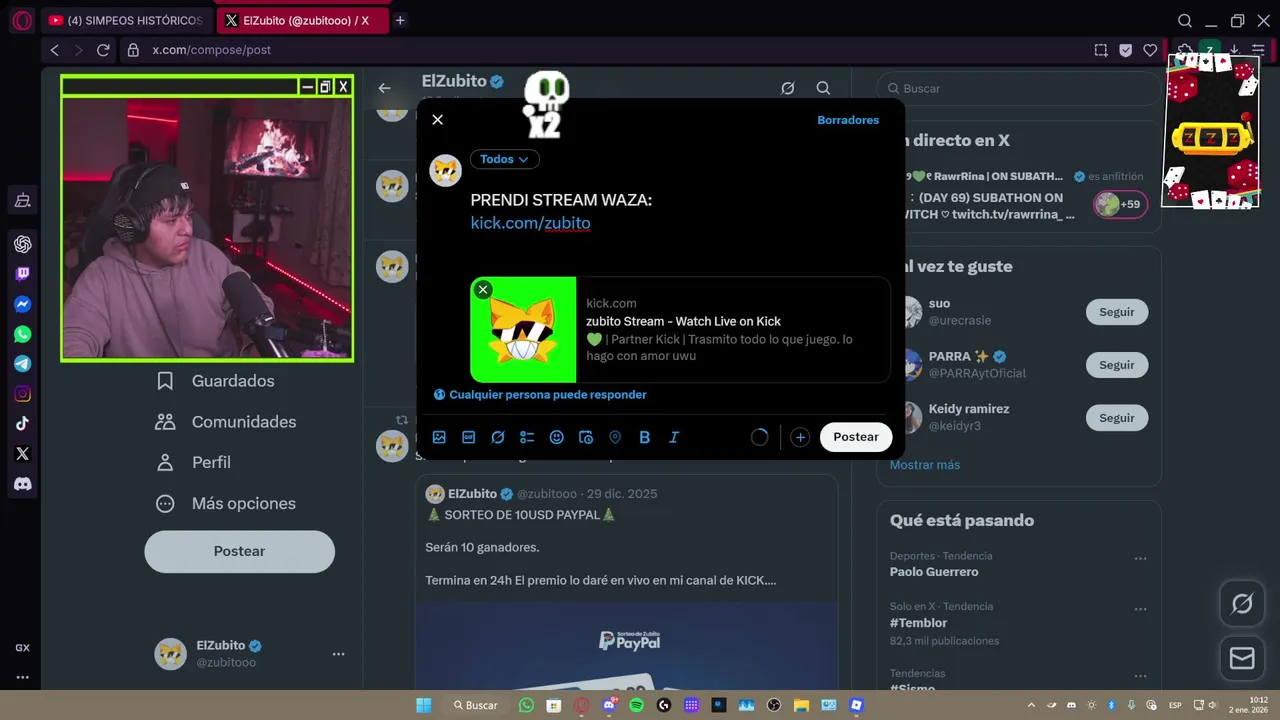Open Opera GX AI sidebar icon

pyautogui.click(x=22, y=244)
